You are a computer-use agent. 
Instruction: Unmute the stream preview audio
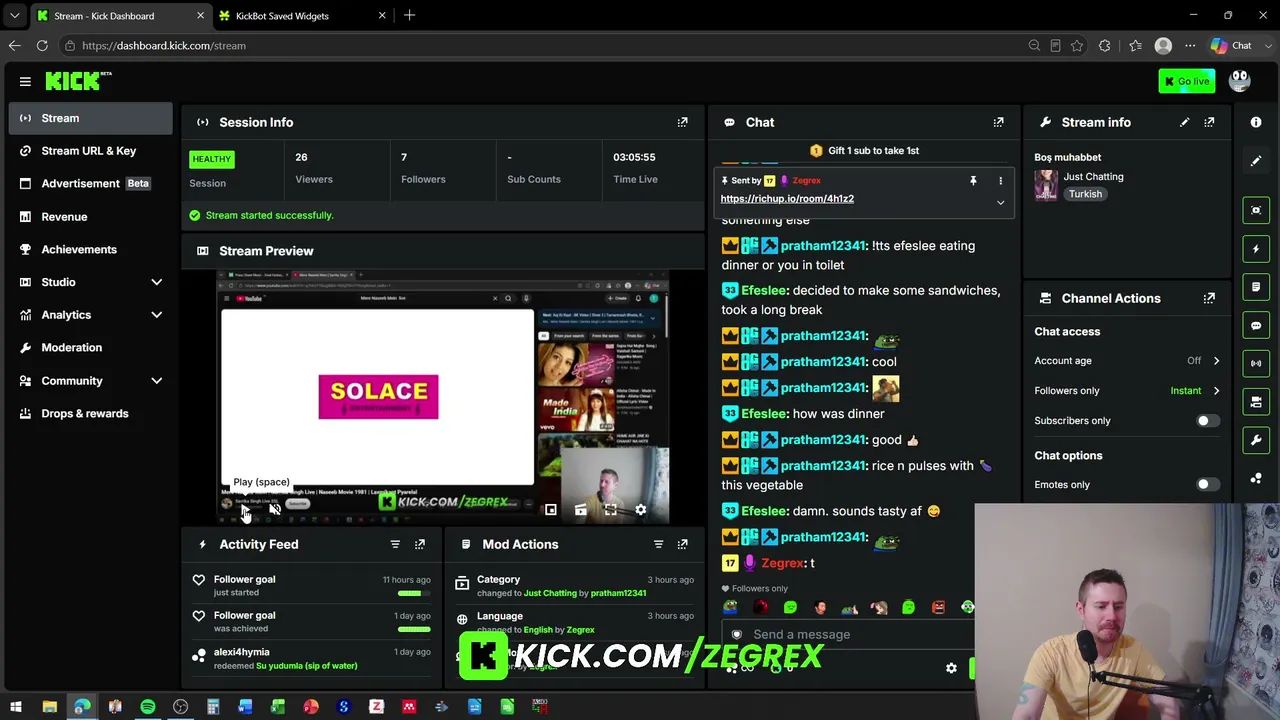tap(274, 510)
